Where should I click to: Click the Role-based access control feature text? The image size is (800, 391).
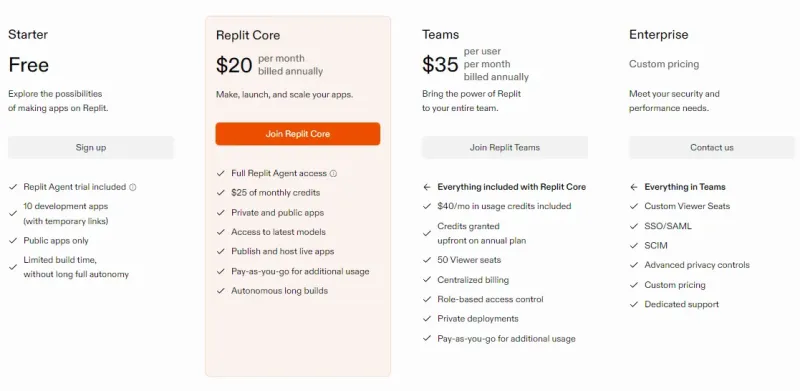pos(490,300)
